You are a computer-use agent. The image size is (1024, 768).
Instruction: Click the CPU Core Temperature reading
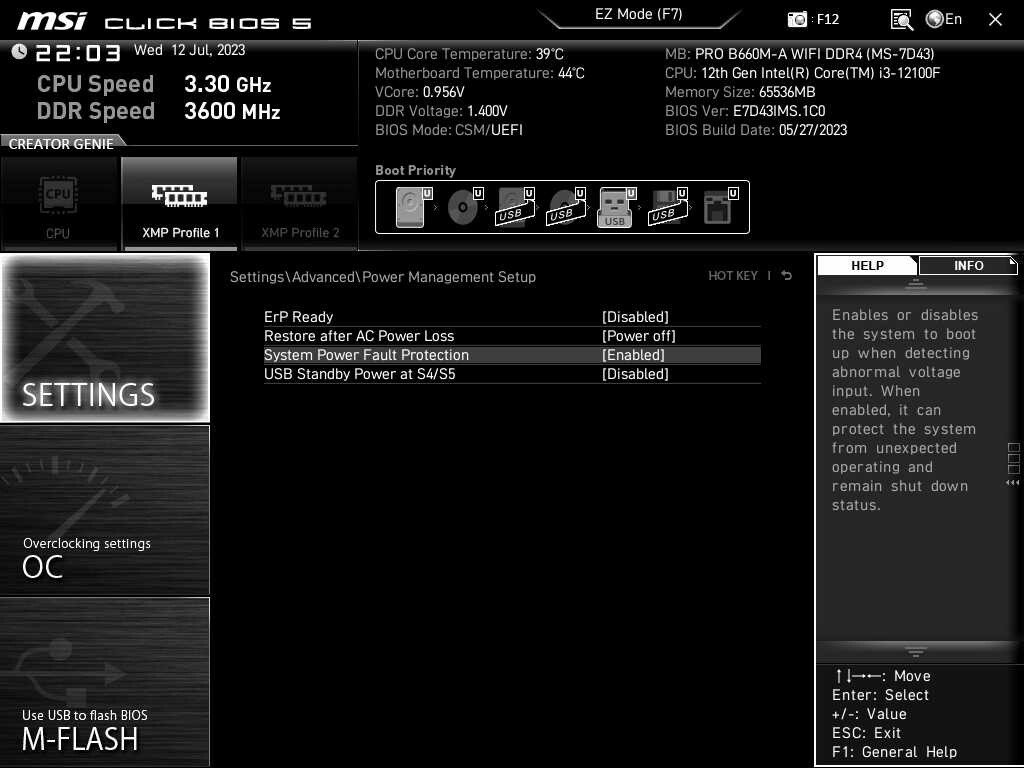click(x=469, y=54)
